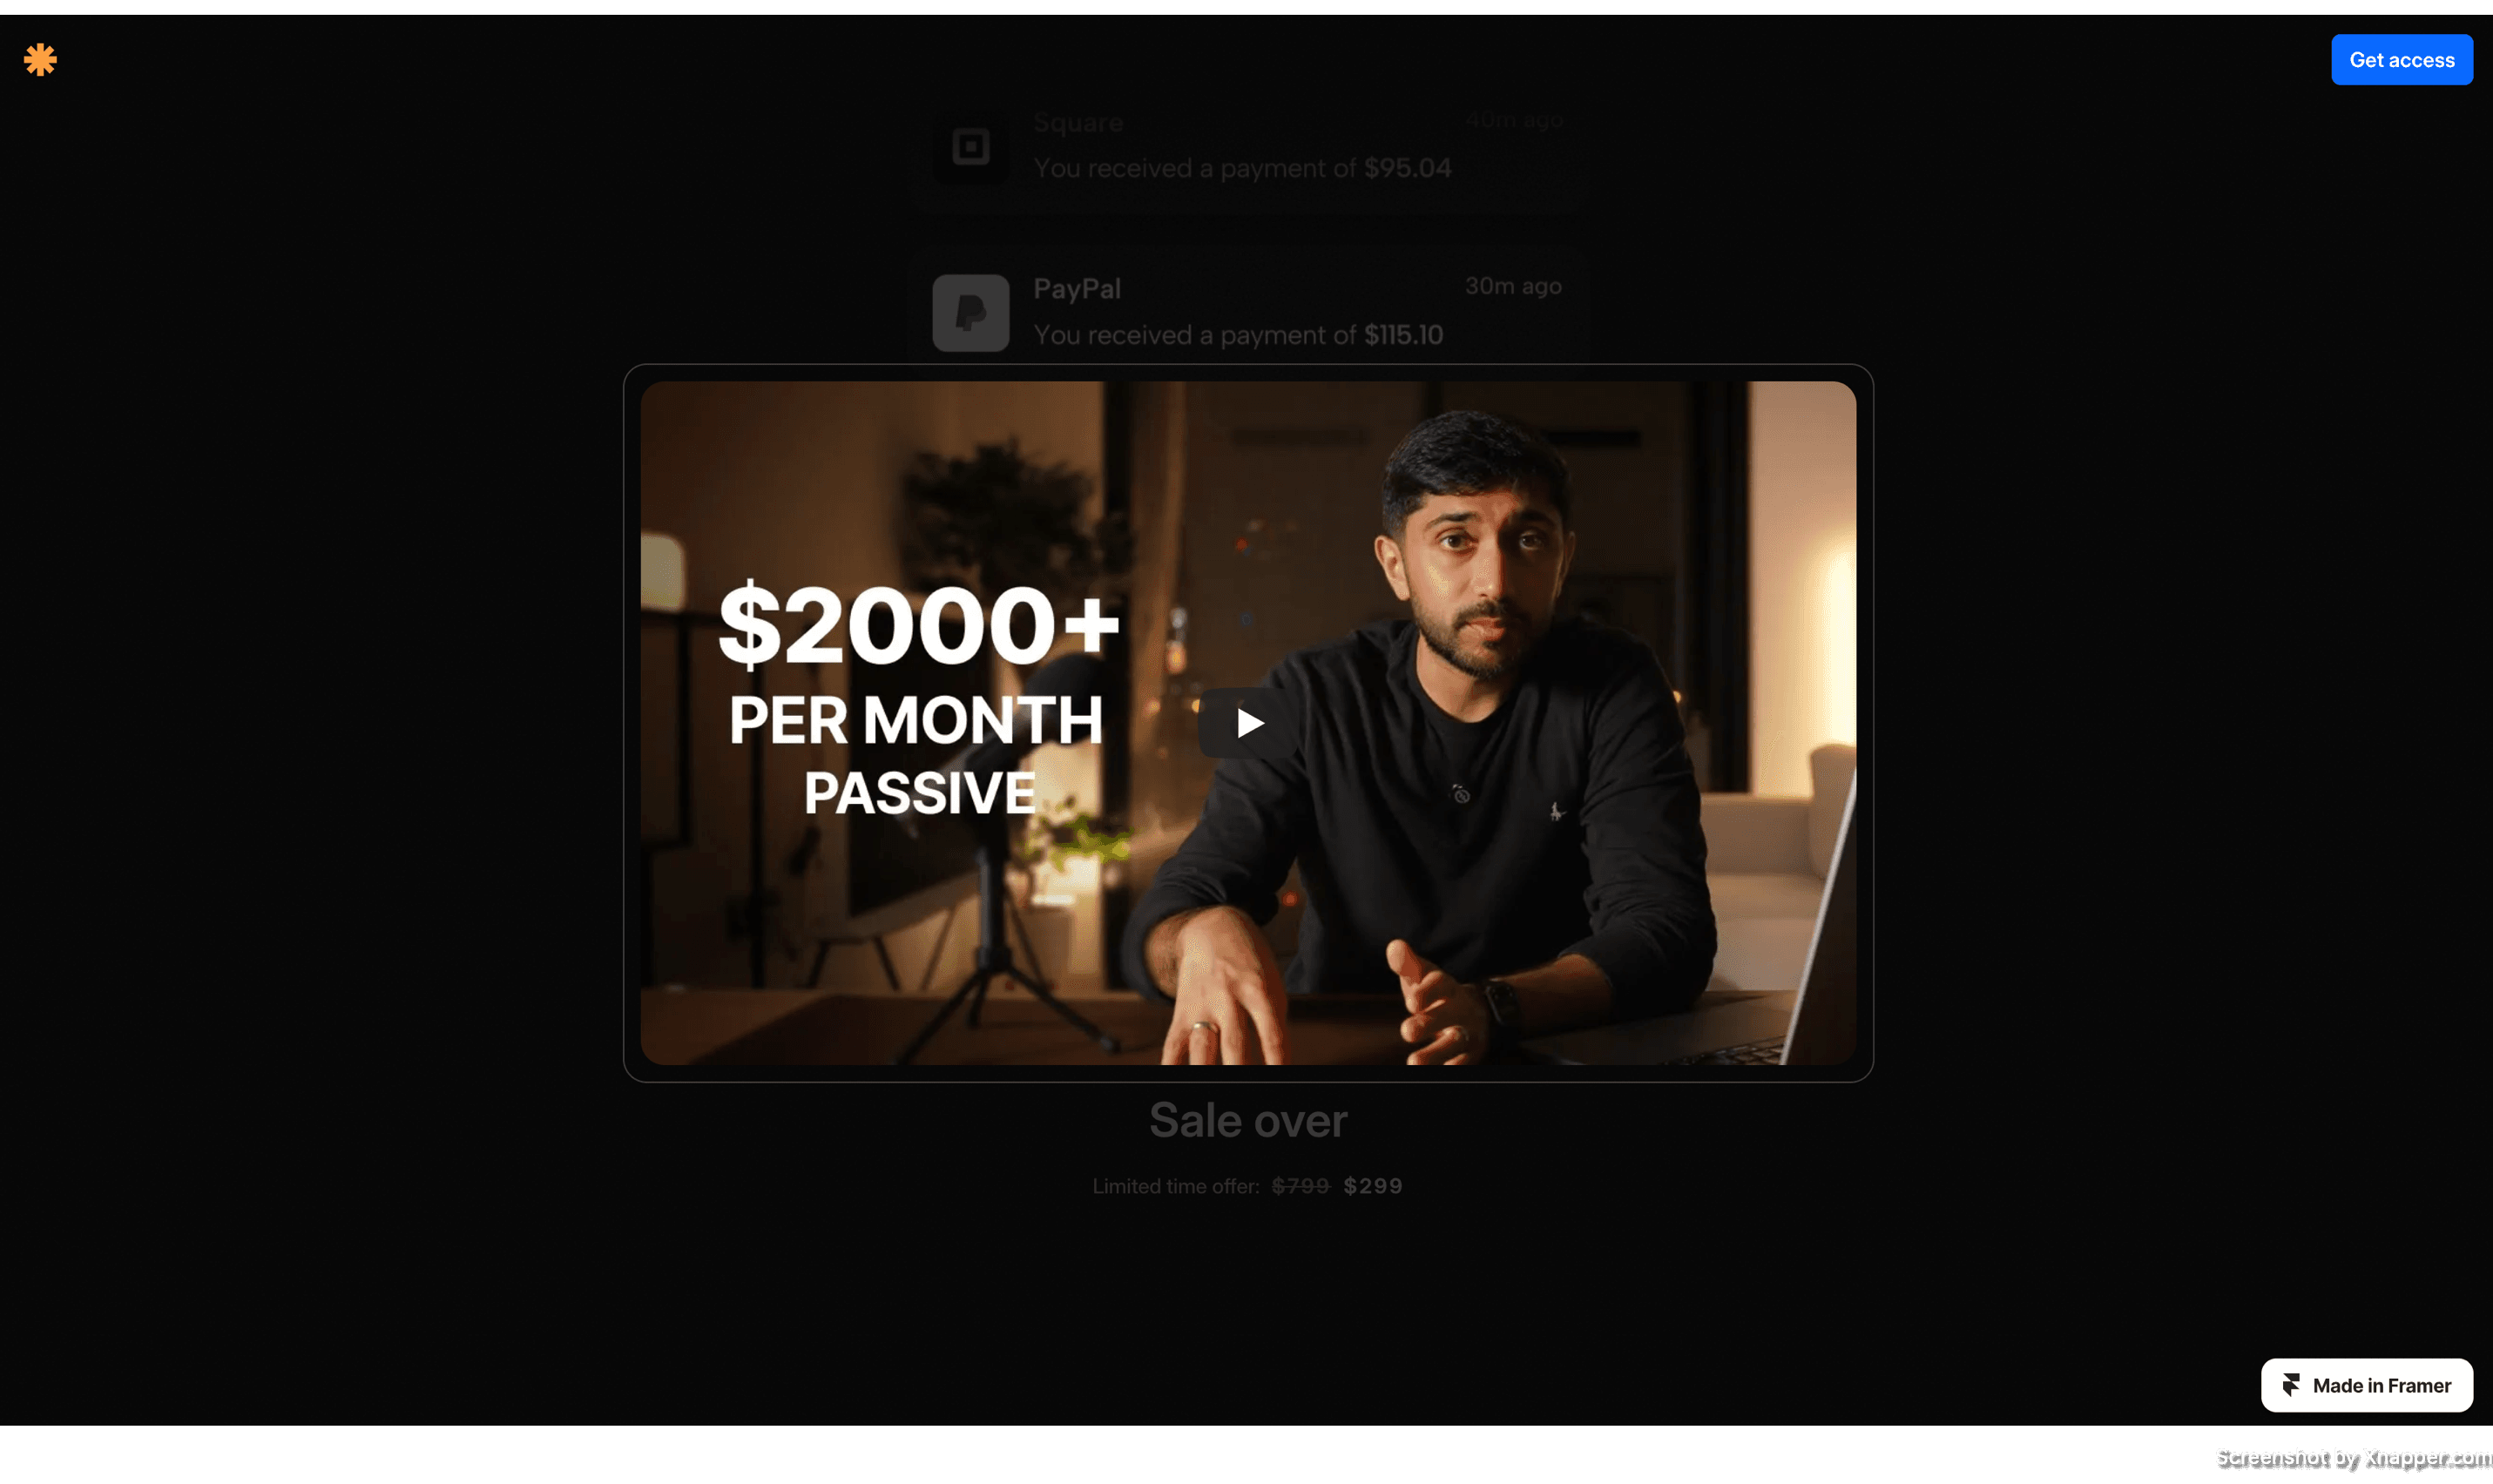Click the $115.10 payment amount

(x=1403, y=335)
